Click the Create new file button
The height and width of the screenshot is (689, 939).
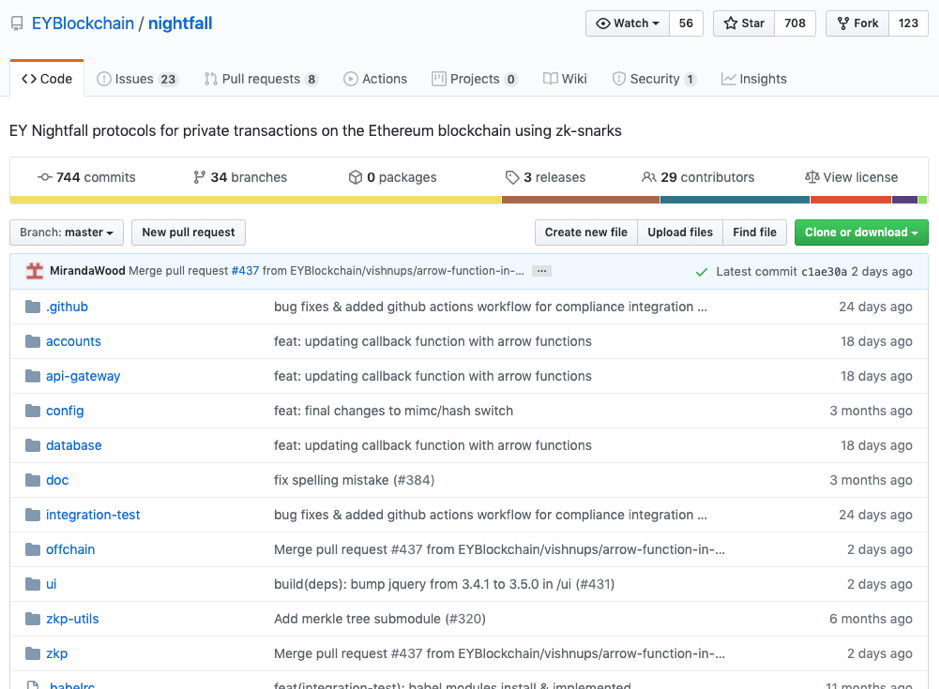[586, 232]
